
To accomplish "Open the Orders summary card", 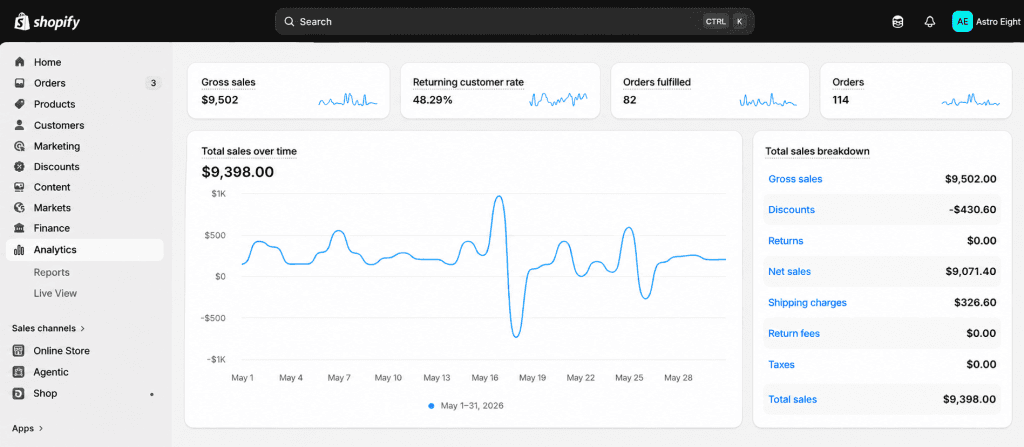I will pos(916,91).
